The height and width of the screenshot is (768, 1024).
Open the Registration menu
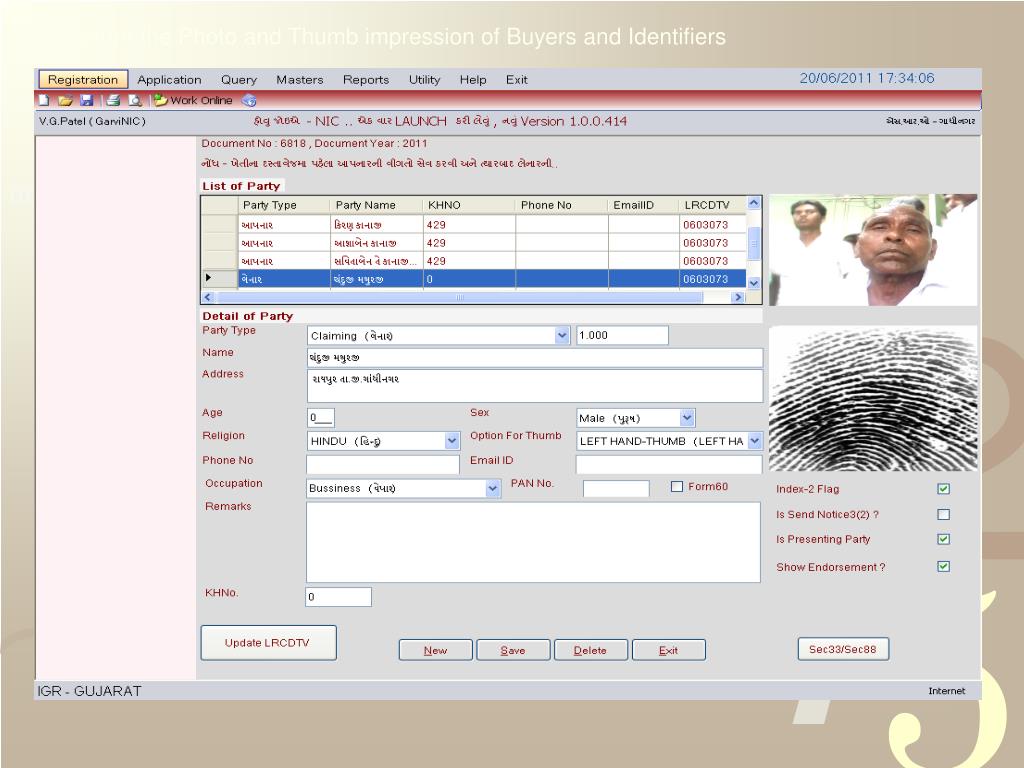[83, 80]
